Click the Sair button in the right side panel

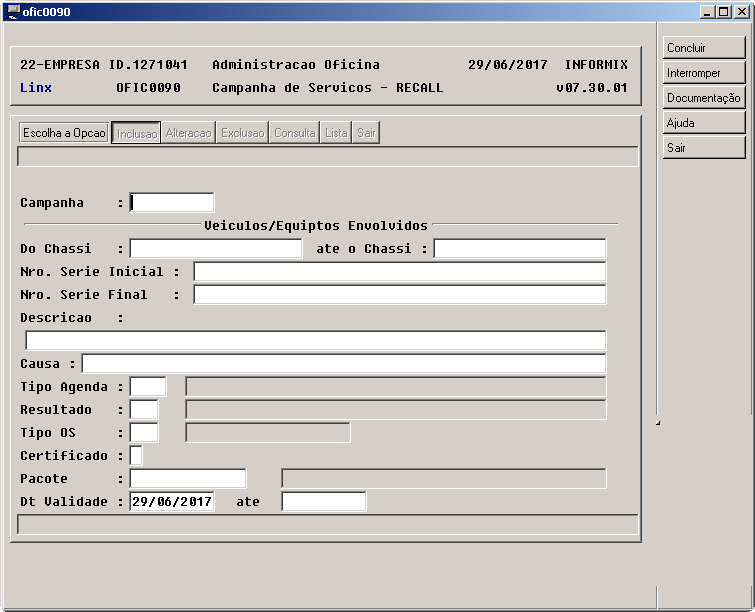(x=704, y=148)
